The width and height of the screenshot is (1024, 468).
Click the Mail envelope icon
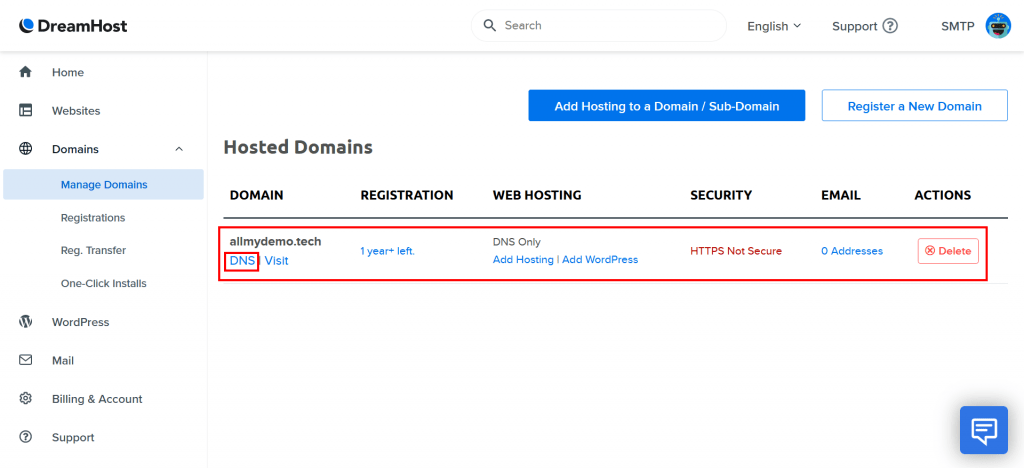click(x=25, y=360)
